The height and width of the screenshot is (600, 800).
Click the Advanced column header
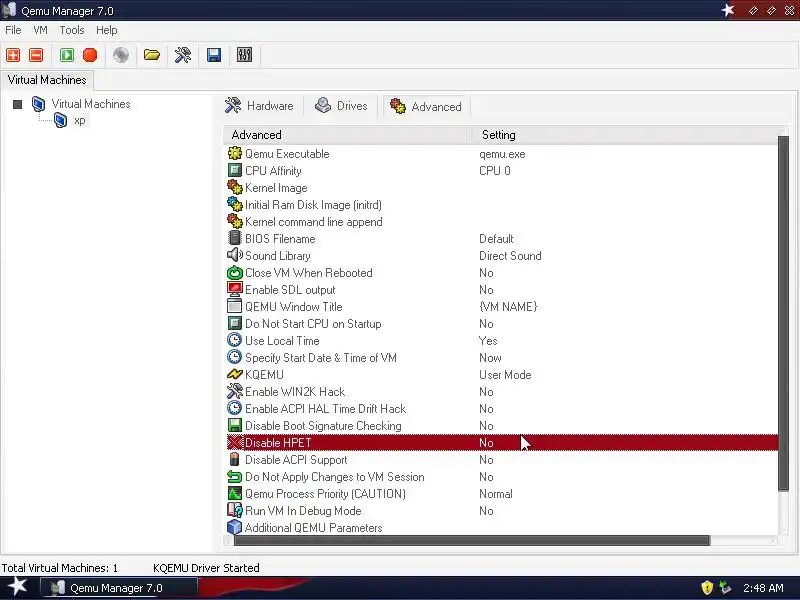(x=347, y=135)
